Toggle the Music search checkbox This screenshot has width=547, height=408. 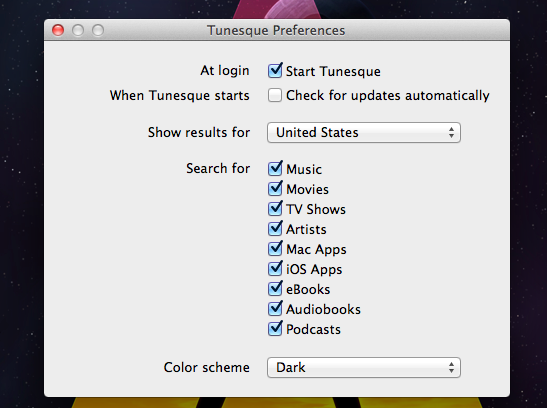[275, 169]
